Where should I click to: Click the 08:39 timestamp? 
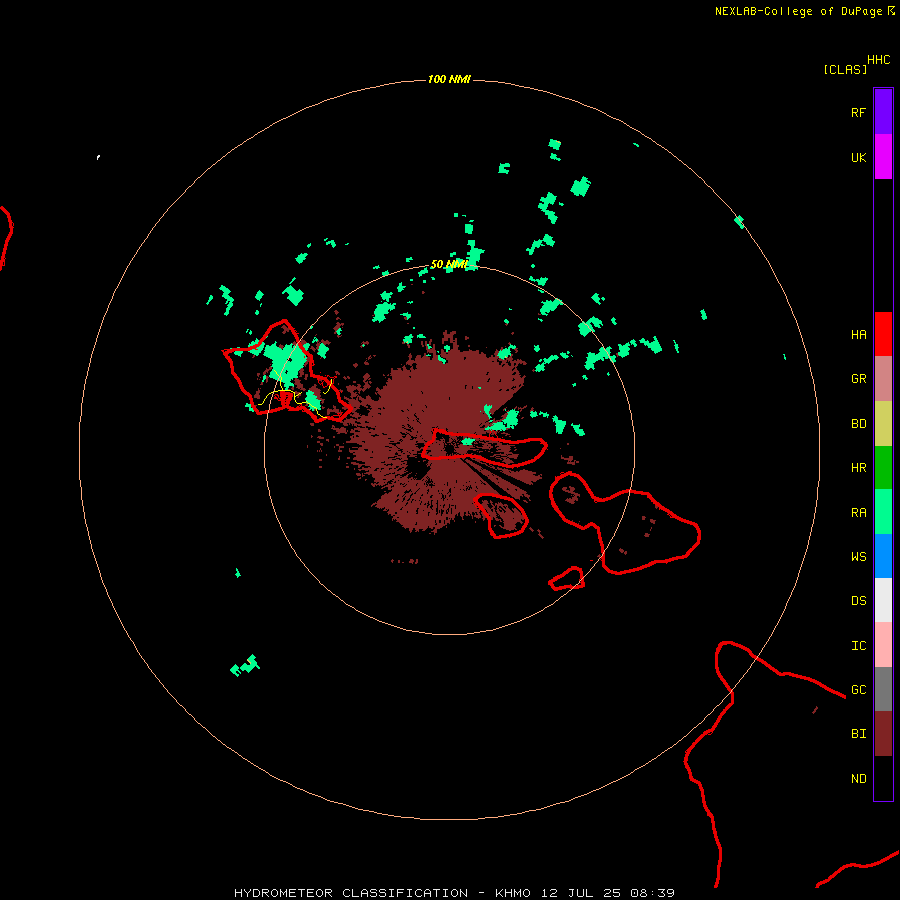(x=652, y=893)
